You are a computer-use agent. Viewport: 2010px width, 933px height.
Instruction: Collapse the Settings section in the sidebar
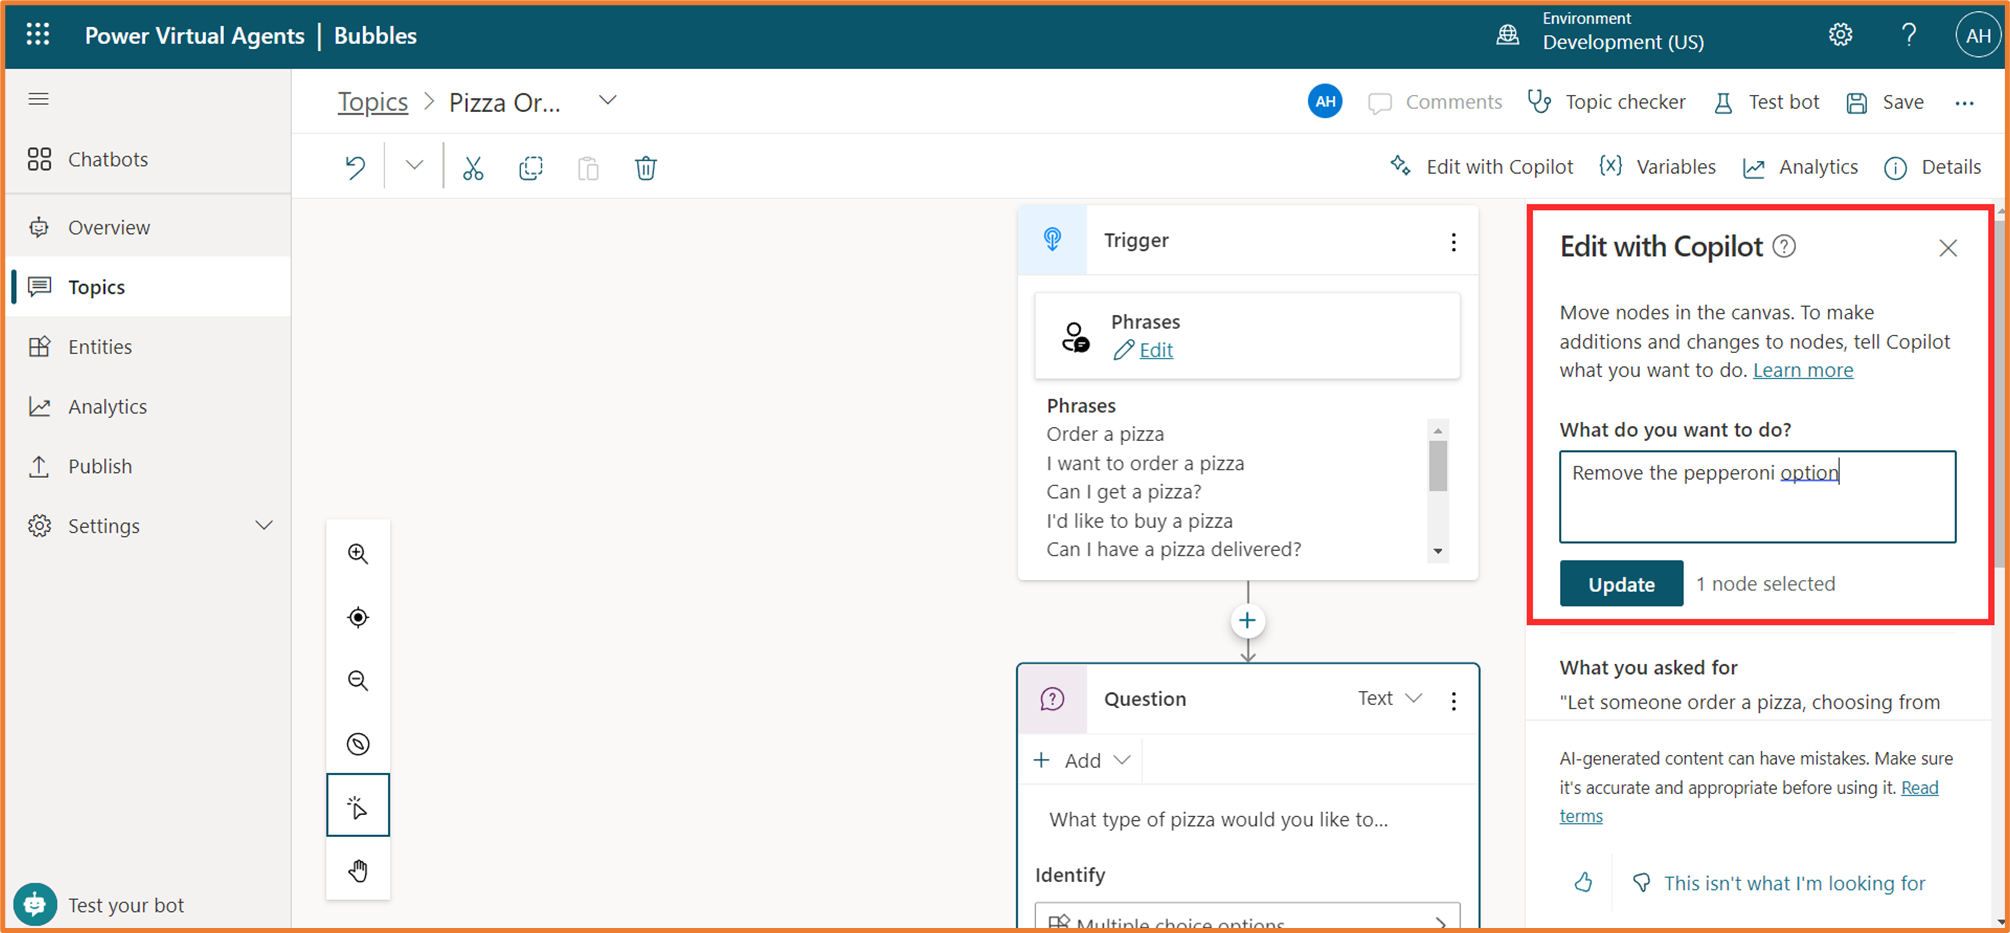click(264, 524)
